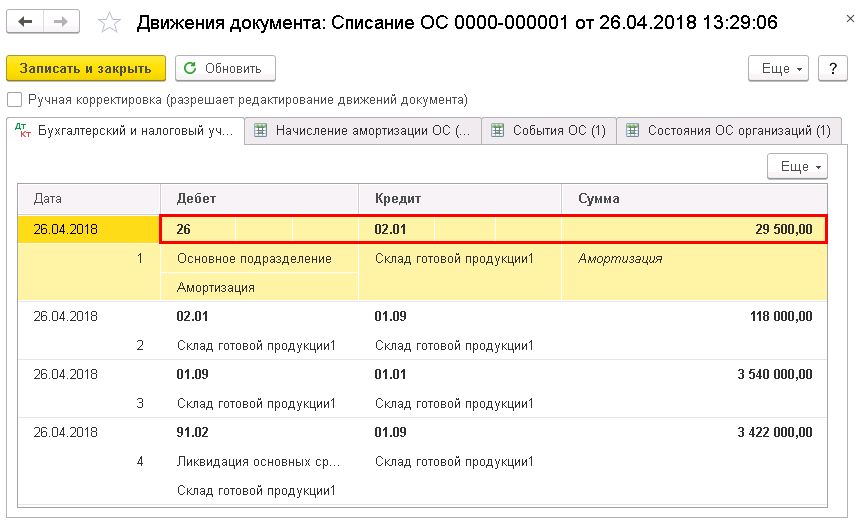Click the Записать и закрыть button
Viewport: 859px width, 526px height.
tap(86, 68)
